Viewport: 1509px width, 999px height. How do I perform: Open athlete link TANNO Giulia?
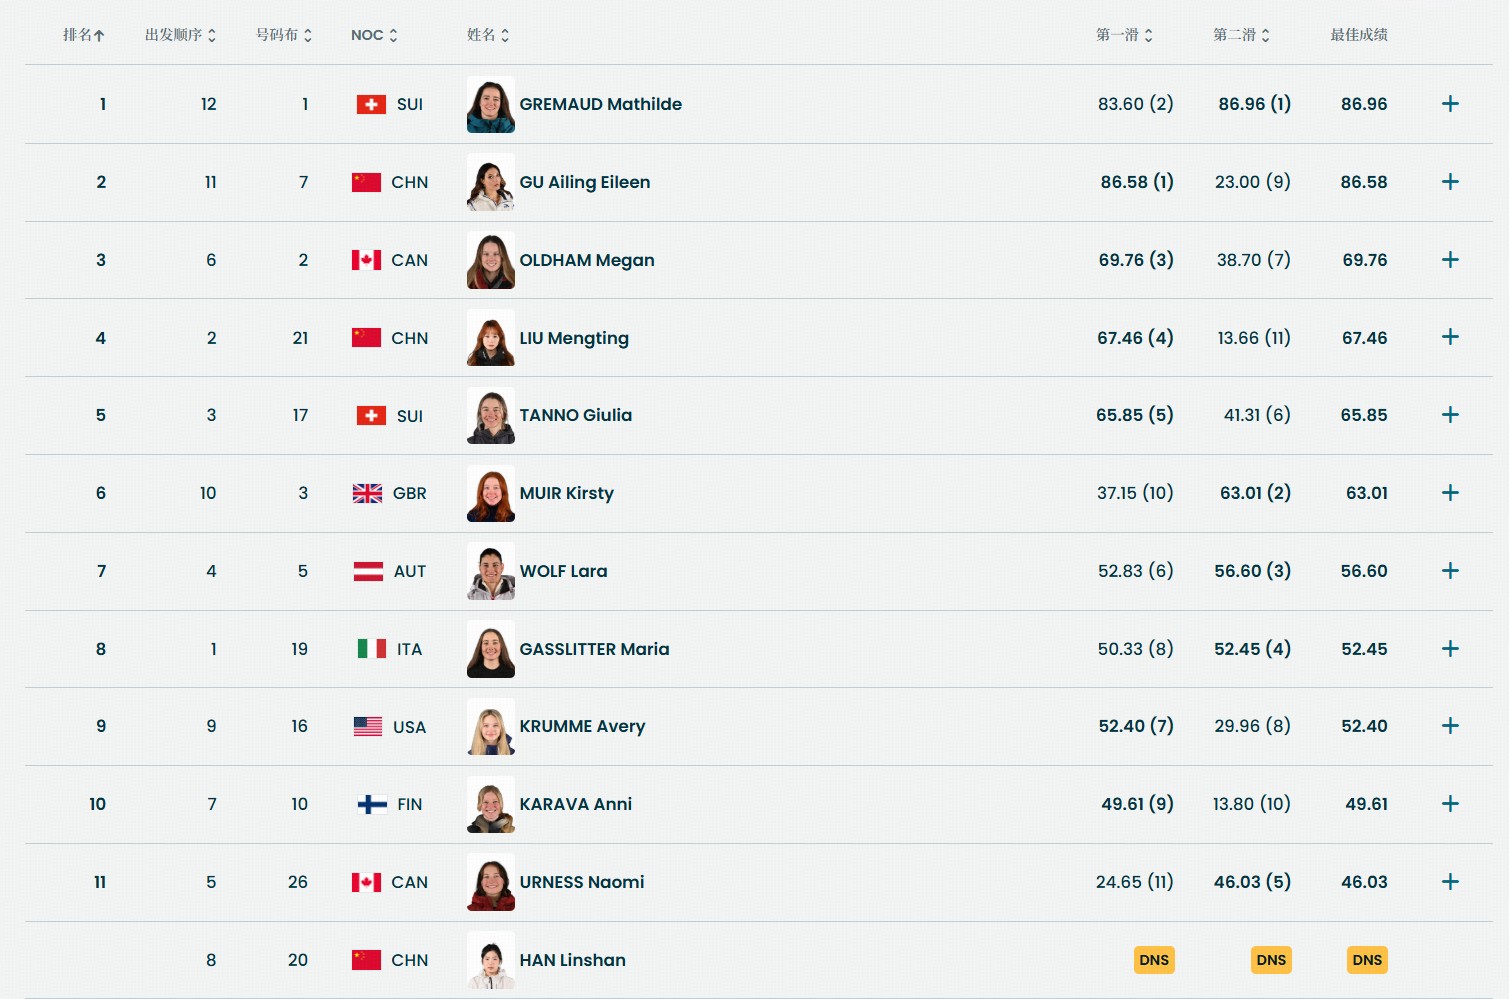tap(575, 415)
